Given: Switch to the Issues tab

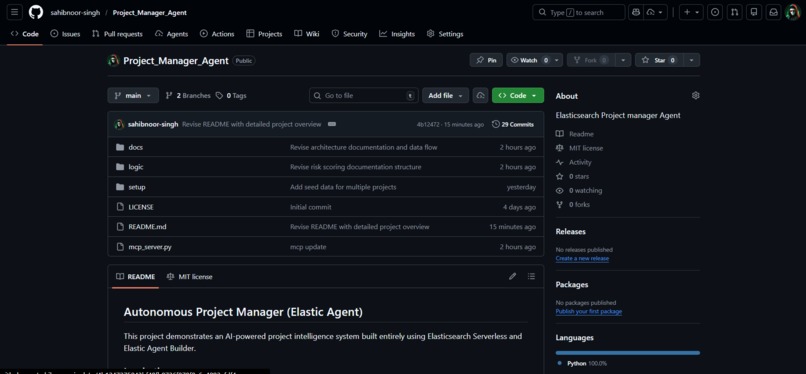Looking at the screenshot, I should pyautogui.click(x=65, y=34).
